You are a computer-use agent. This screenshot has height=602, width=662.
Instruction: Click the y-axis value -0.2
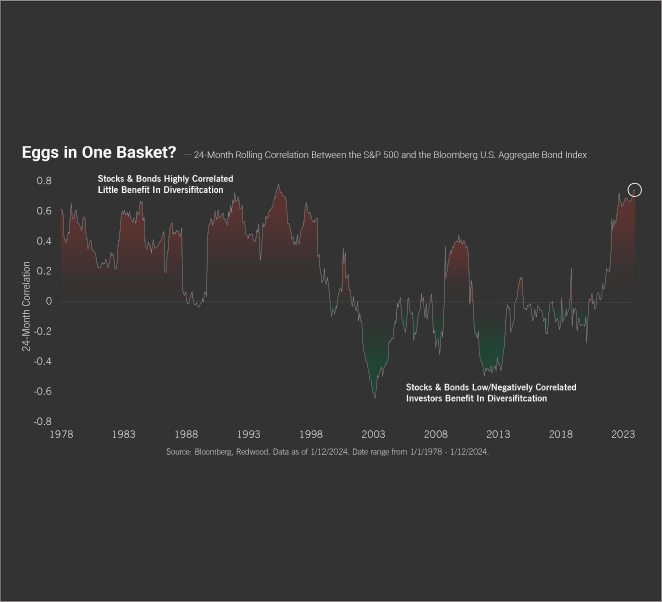coord(42,331)
